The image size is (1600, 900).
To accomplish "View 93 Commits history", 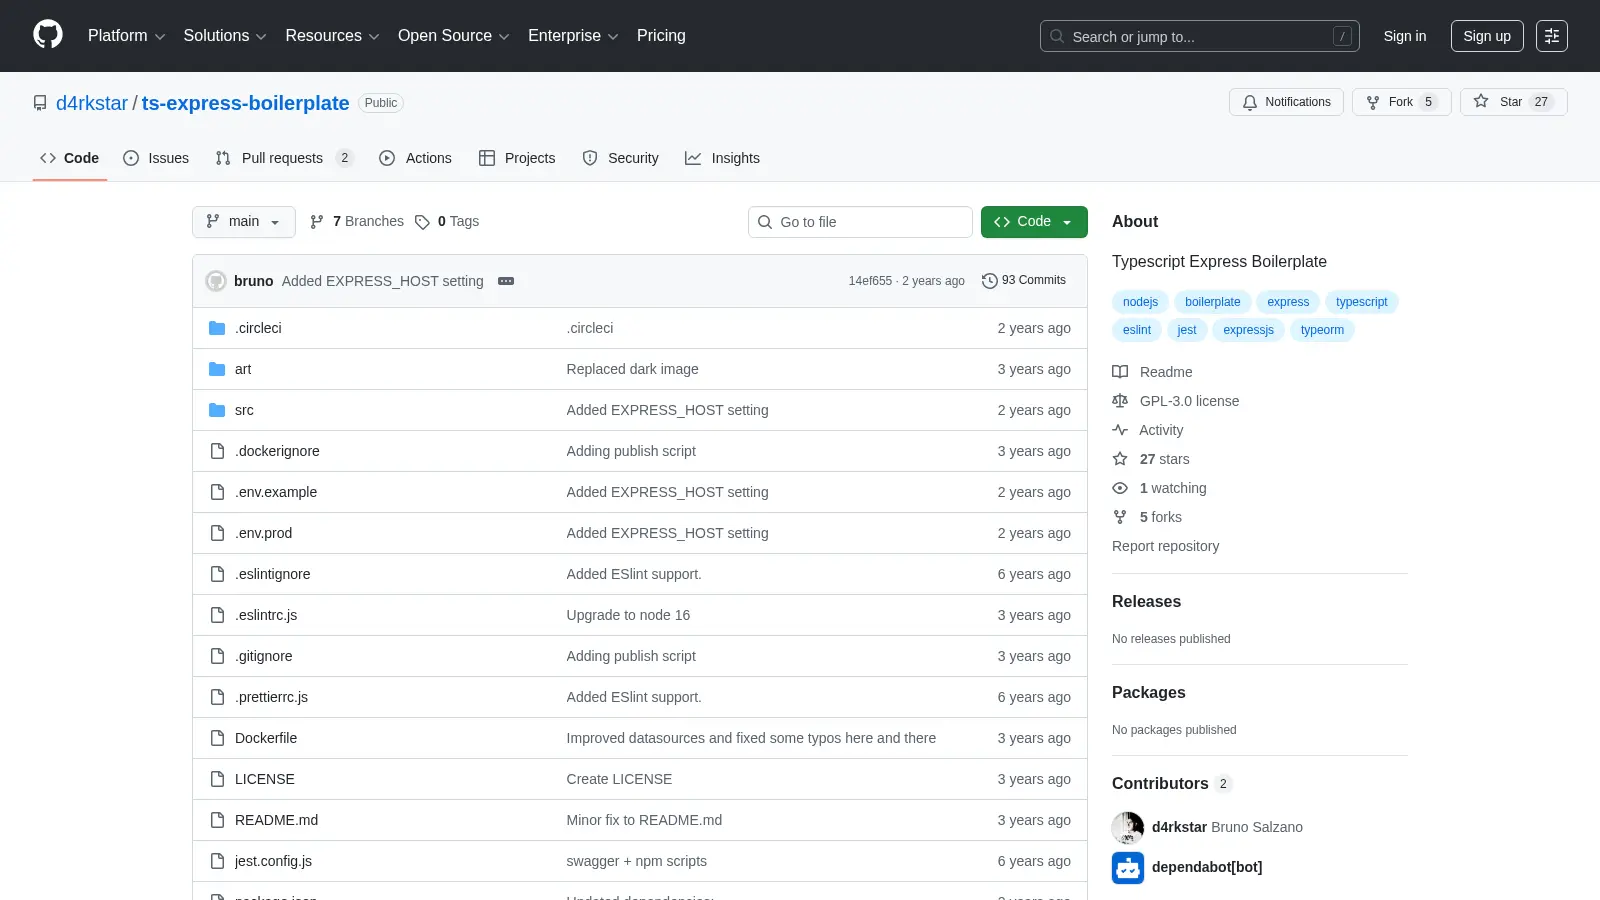I will (x=1024, y=280).
